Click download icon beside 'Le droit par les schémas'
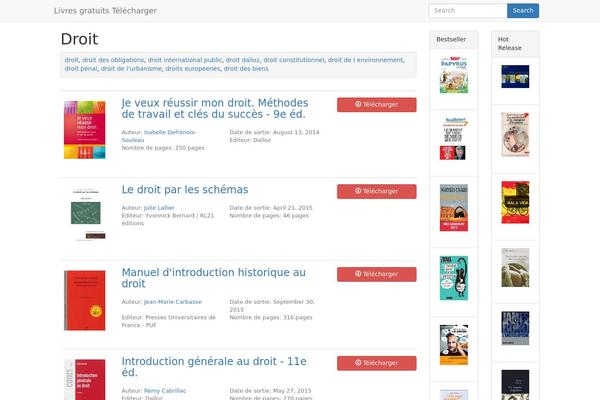600x400 pixels. click(x=358, y=191)
